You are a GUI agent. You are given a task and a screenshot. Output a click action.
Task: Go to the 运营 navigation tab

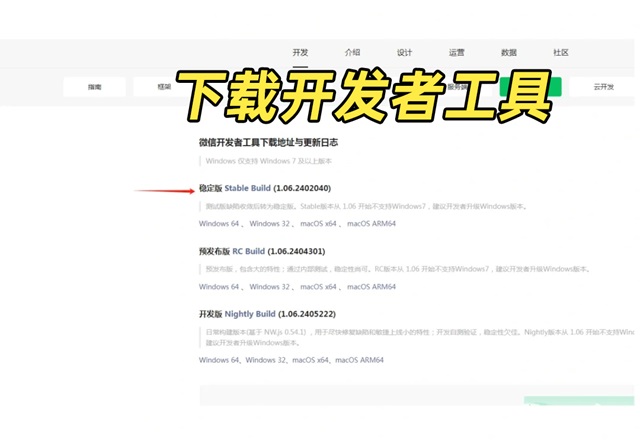(457, 53)
